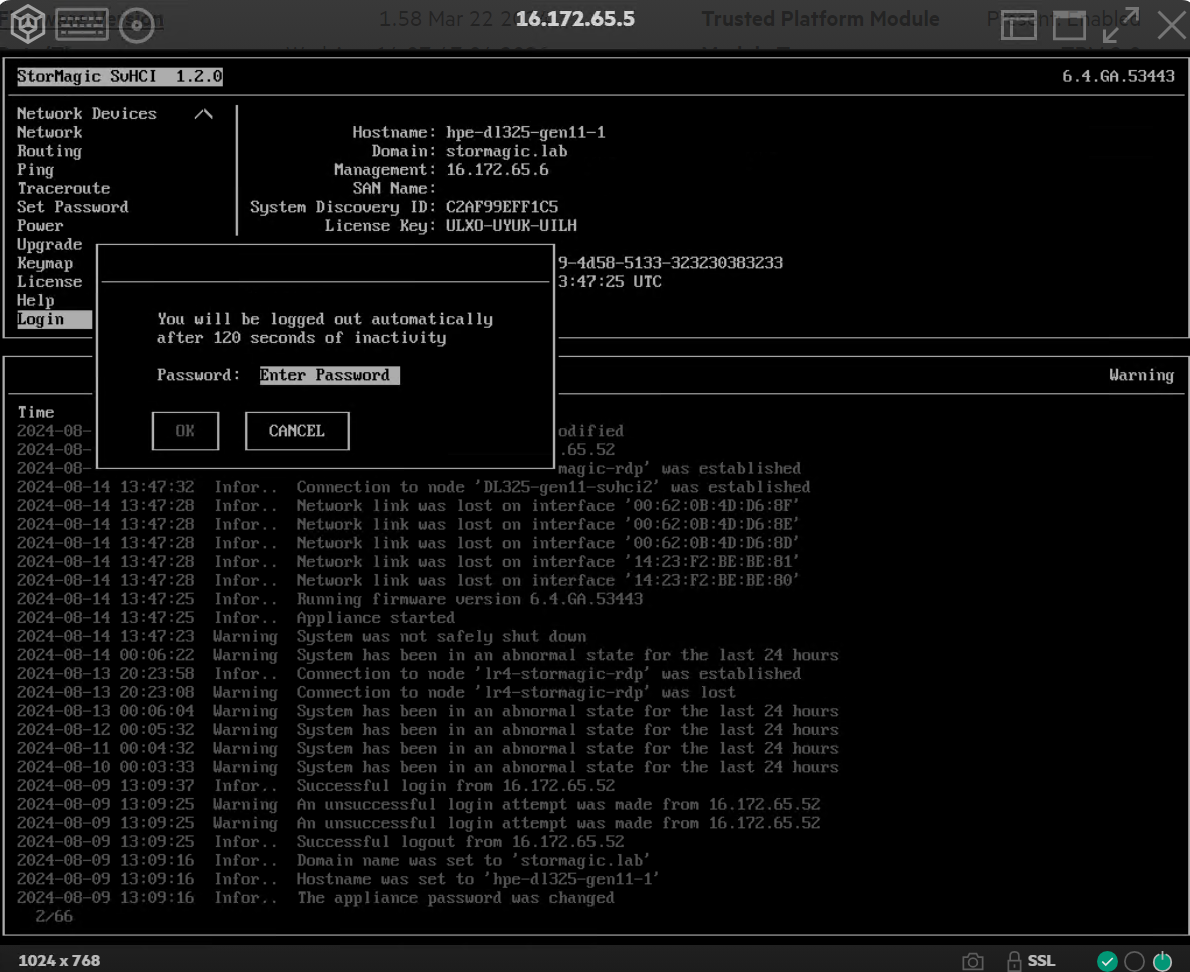Click the Enter Password input field
Image resolution: width=1190 pixels, height=972 pixels.
[x=329, y=376]
